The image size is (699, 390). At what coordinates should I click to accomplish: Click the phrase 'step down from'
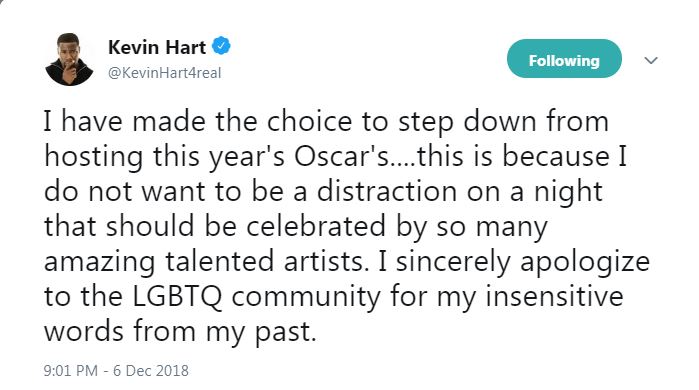503,123
